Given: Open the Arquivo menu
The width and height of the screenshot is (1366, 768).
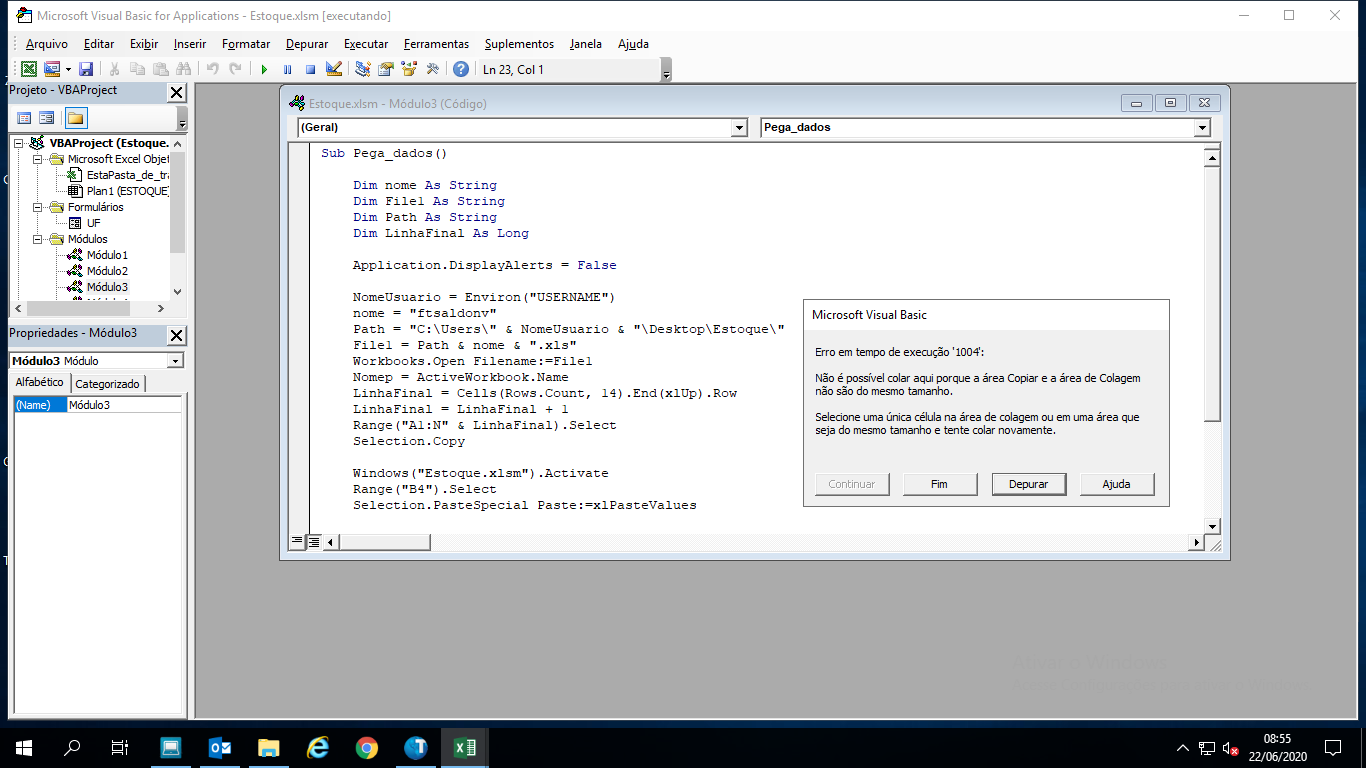Looking at the screenshot, I should 47,44.
